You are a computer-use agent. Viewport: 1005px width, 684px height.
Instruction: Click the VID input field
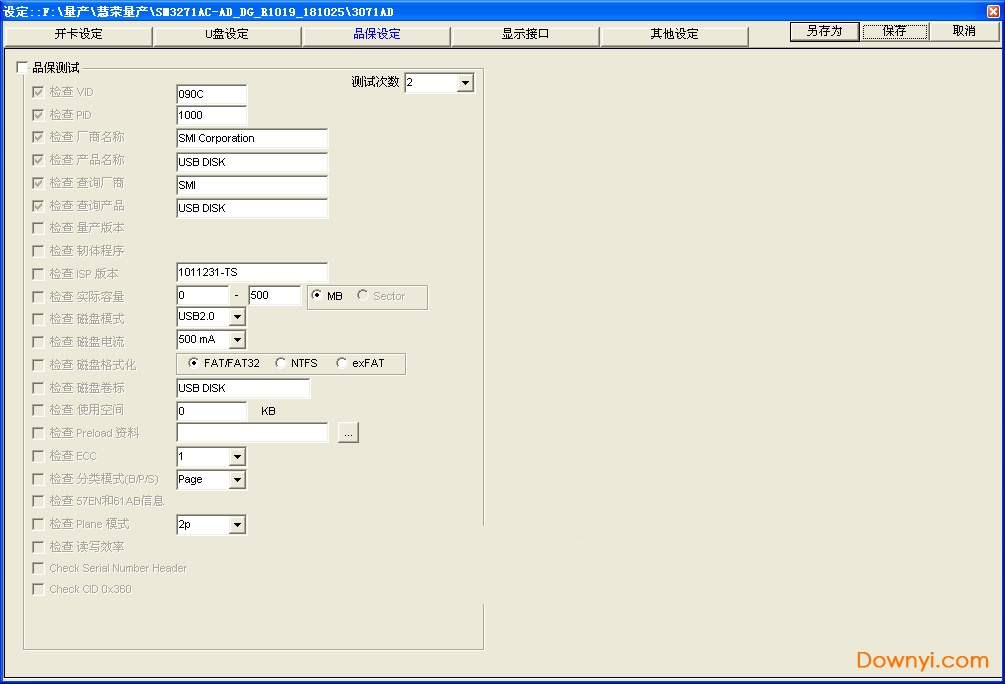pyautogui.click(x=211, y=94)
